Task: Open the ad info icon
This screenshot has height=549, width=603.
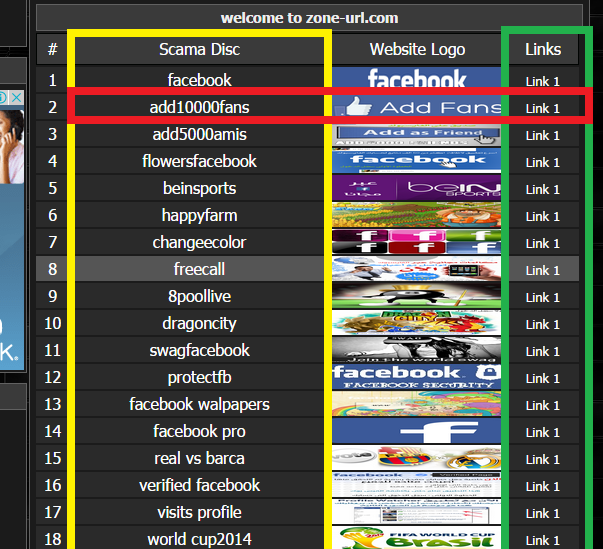Action: pos(3,98)
